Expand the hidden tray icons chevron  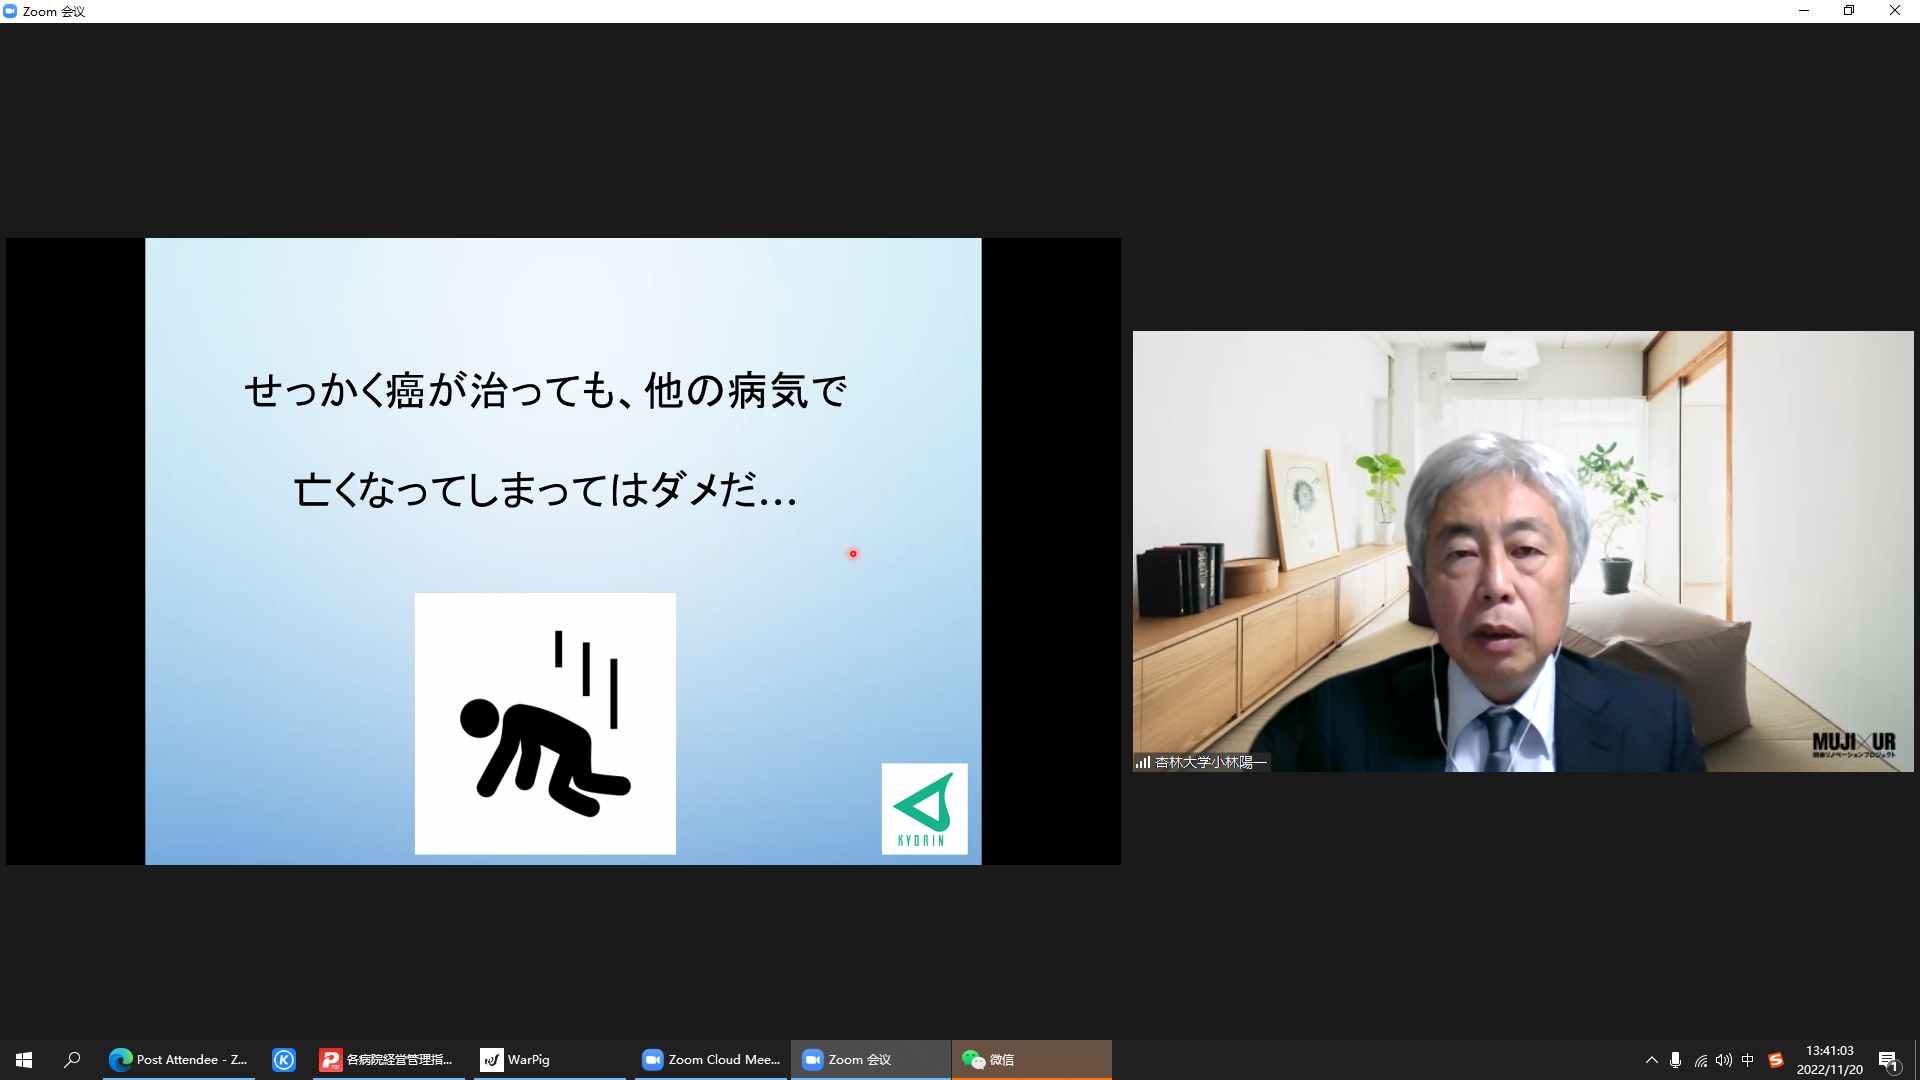click(1651, 1060)
